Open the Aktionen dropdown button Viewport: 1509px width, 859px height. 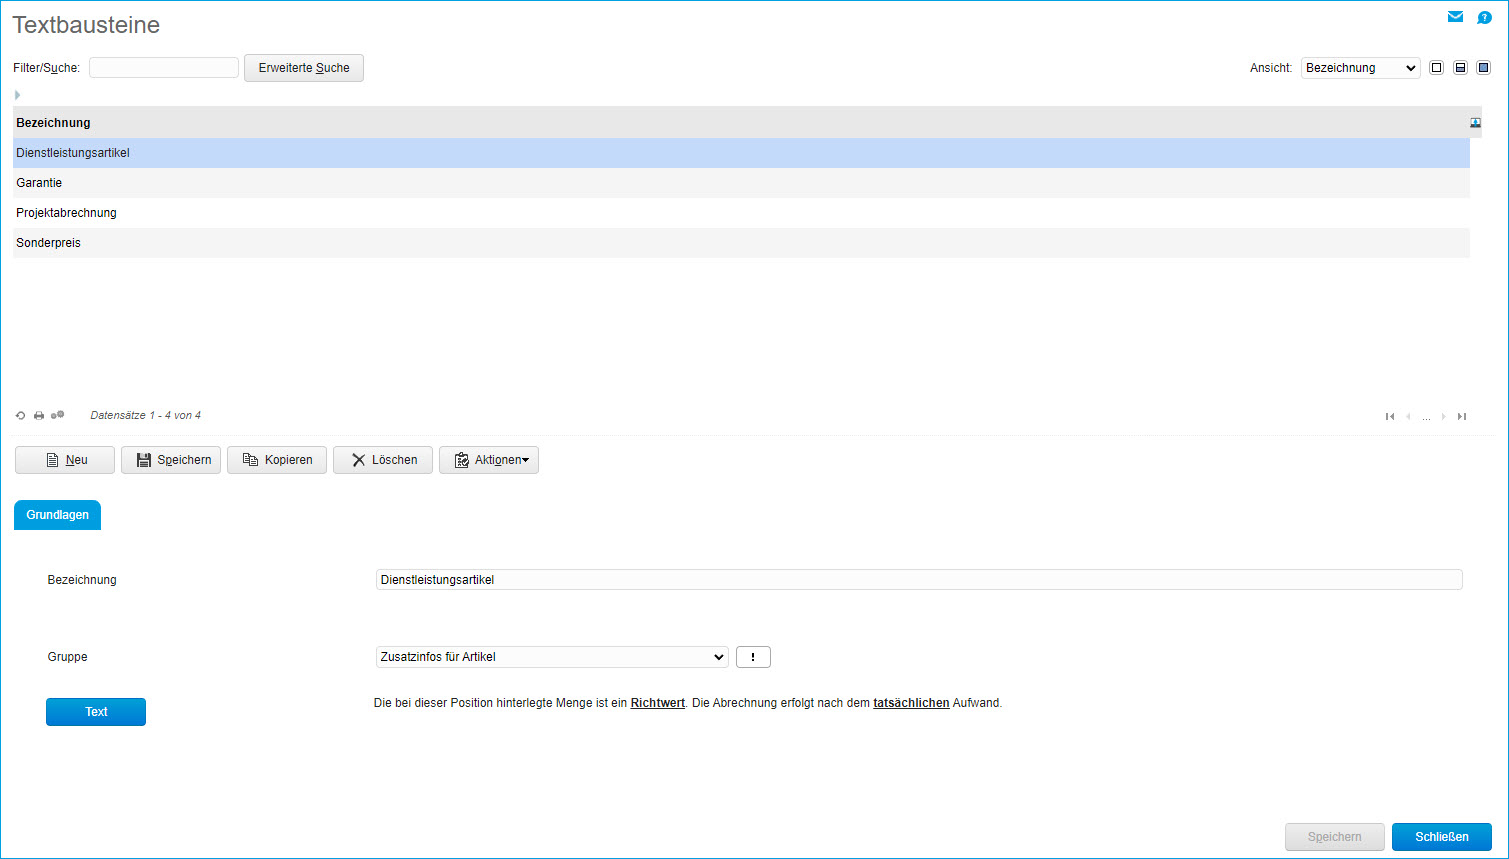pyautogui.click(x=489, y=460)
